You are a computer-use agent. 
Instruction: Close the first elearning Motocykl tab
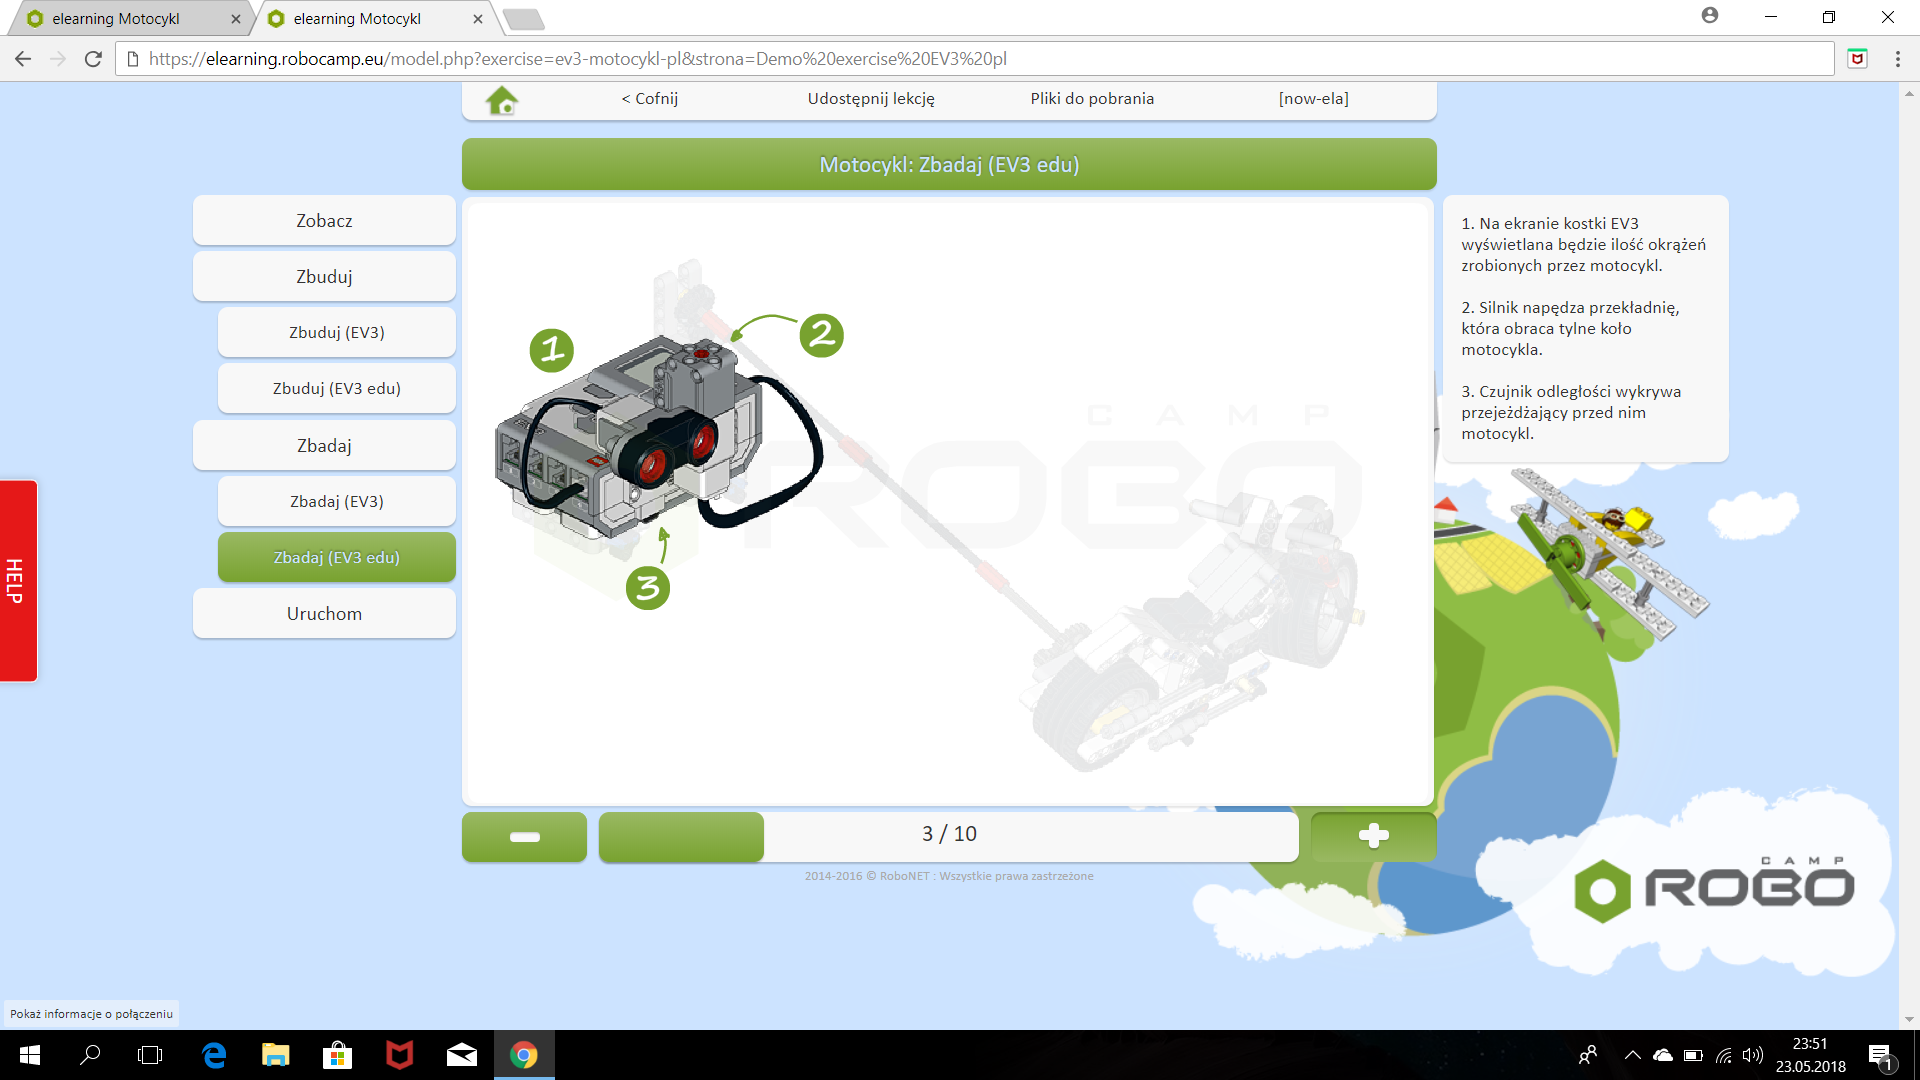[236, 19]
